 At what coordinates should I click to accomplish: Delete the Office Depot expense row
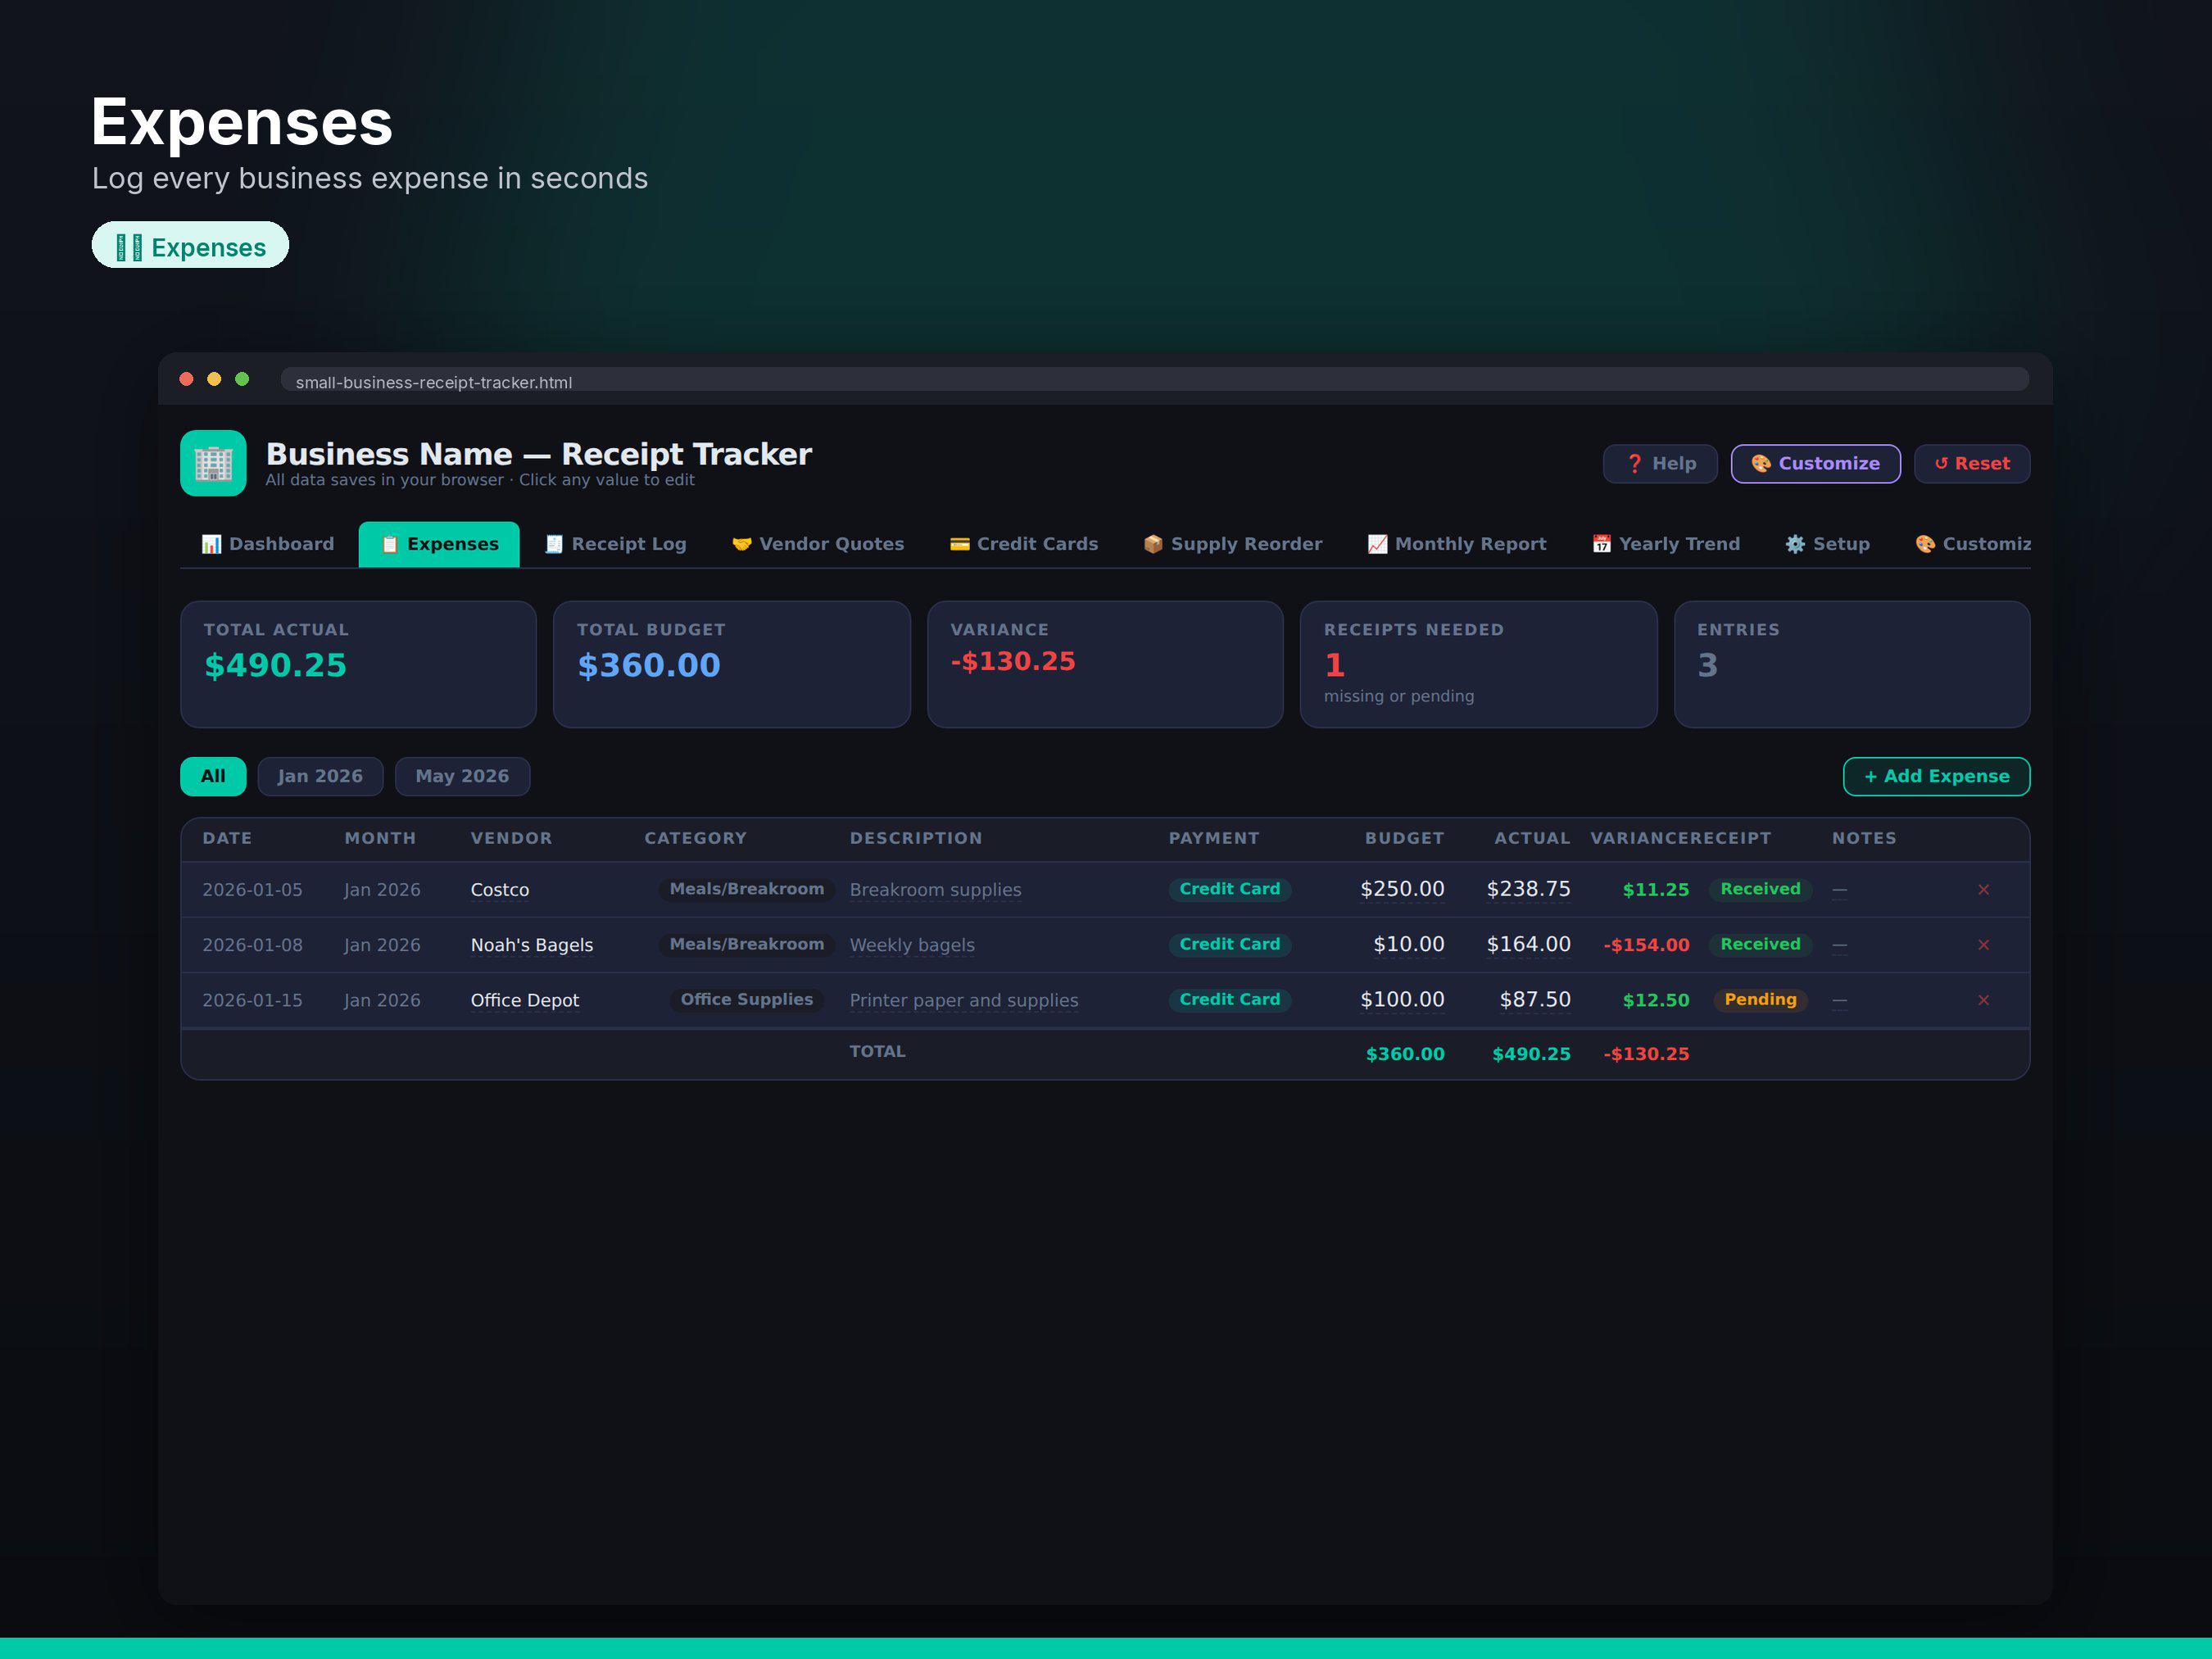pyautogui.click(x=1983, y=1000)
